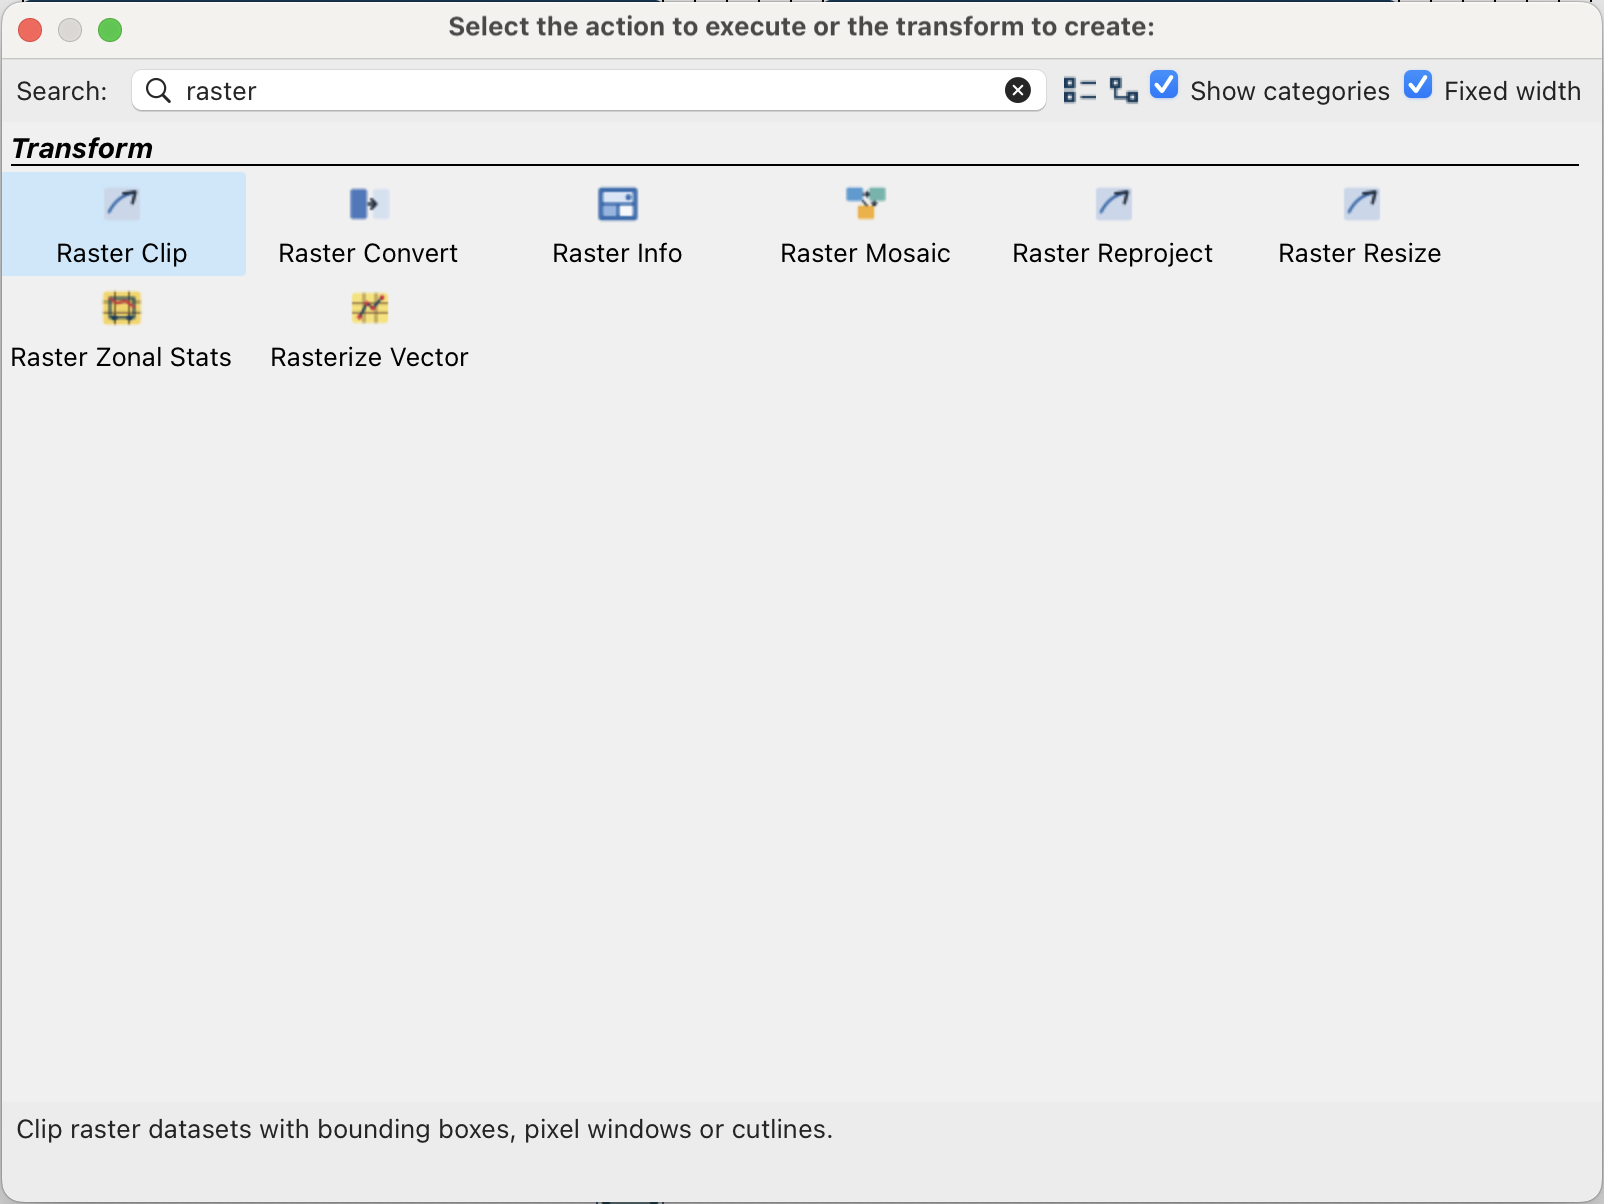
Task: Expand all categories using the tree icon
Action: pos(1124,91)
